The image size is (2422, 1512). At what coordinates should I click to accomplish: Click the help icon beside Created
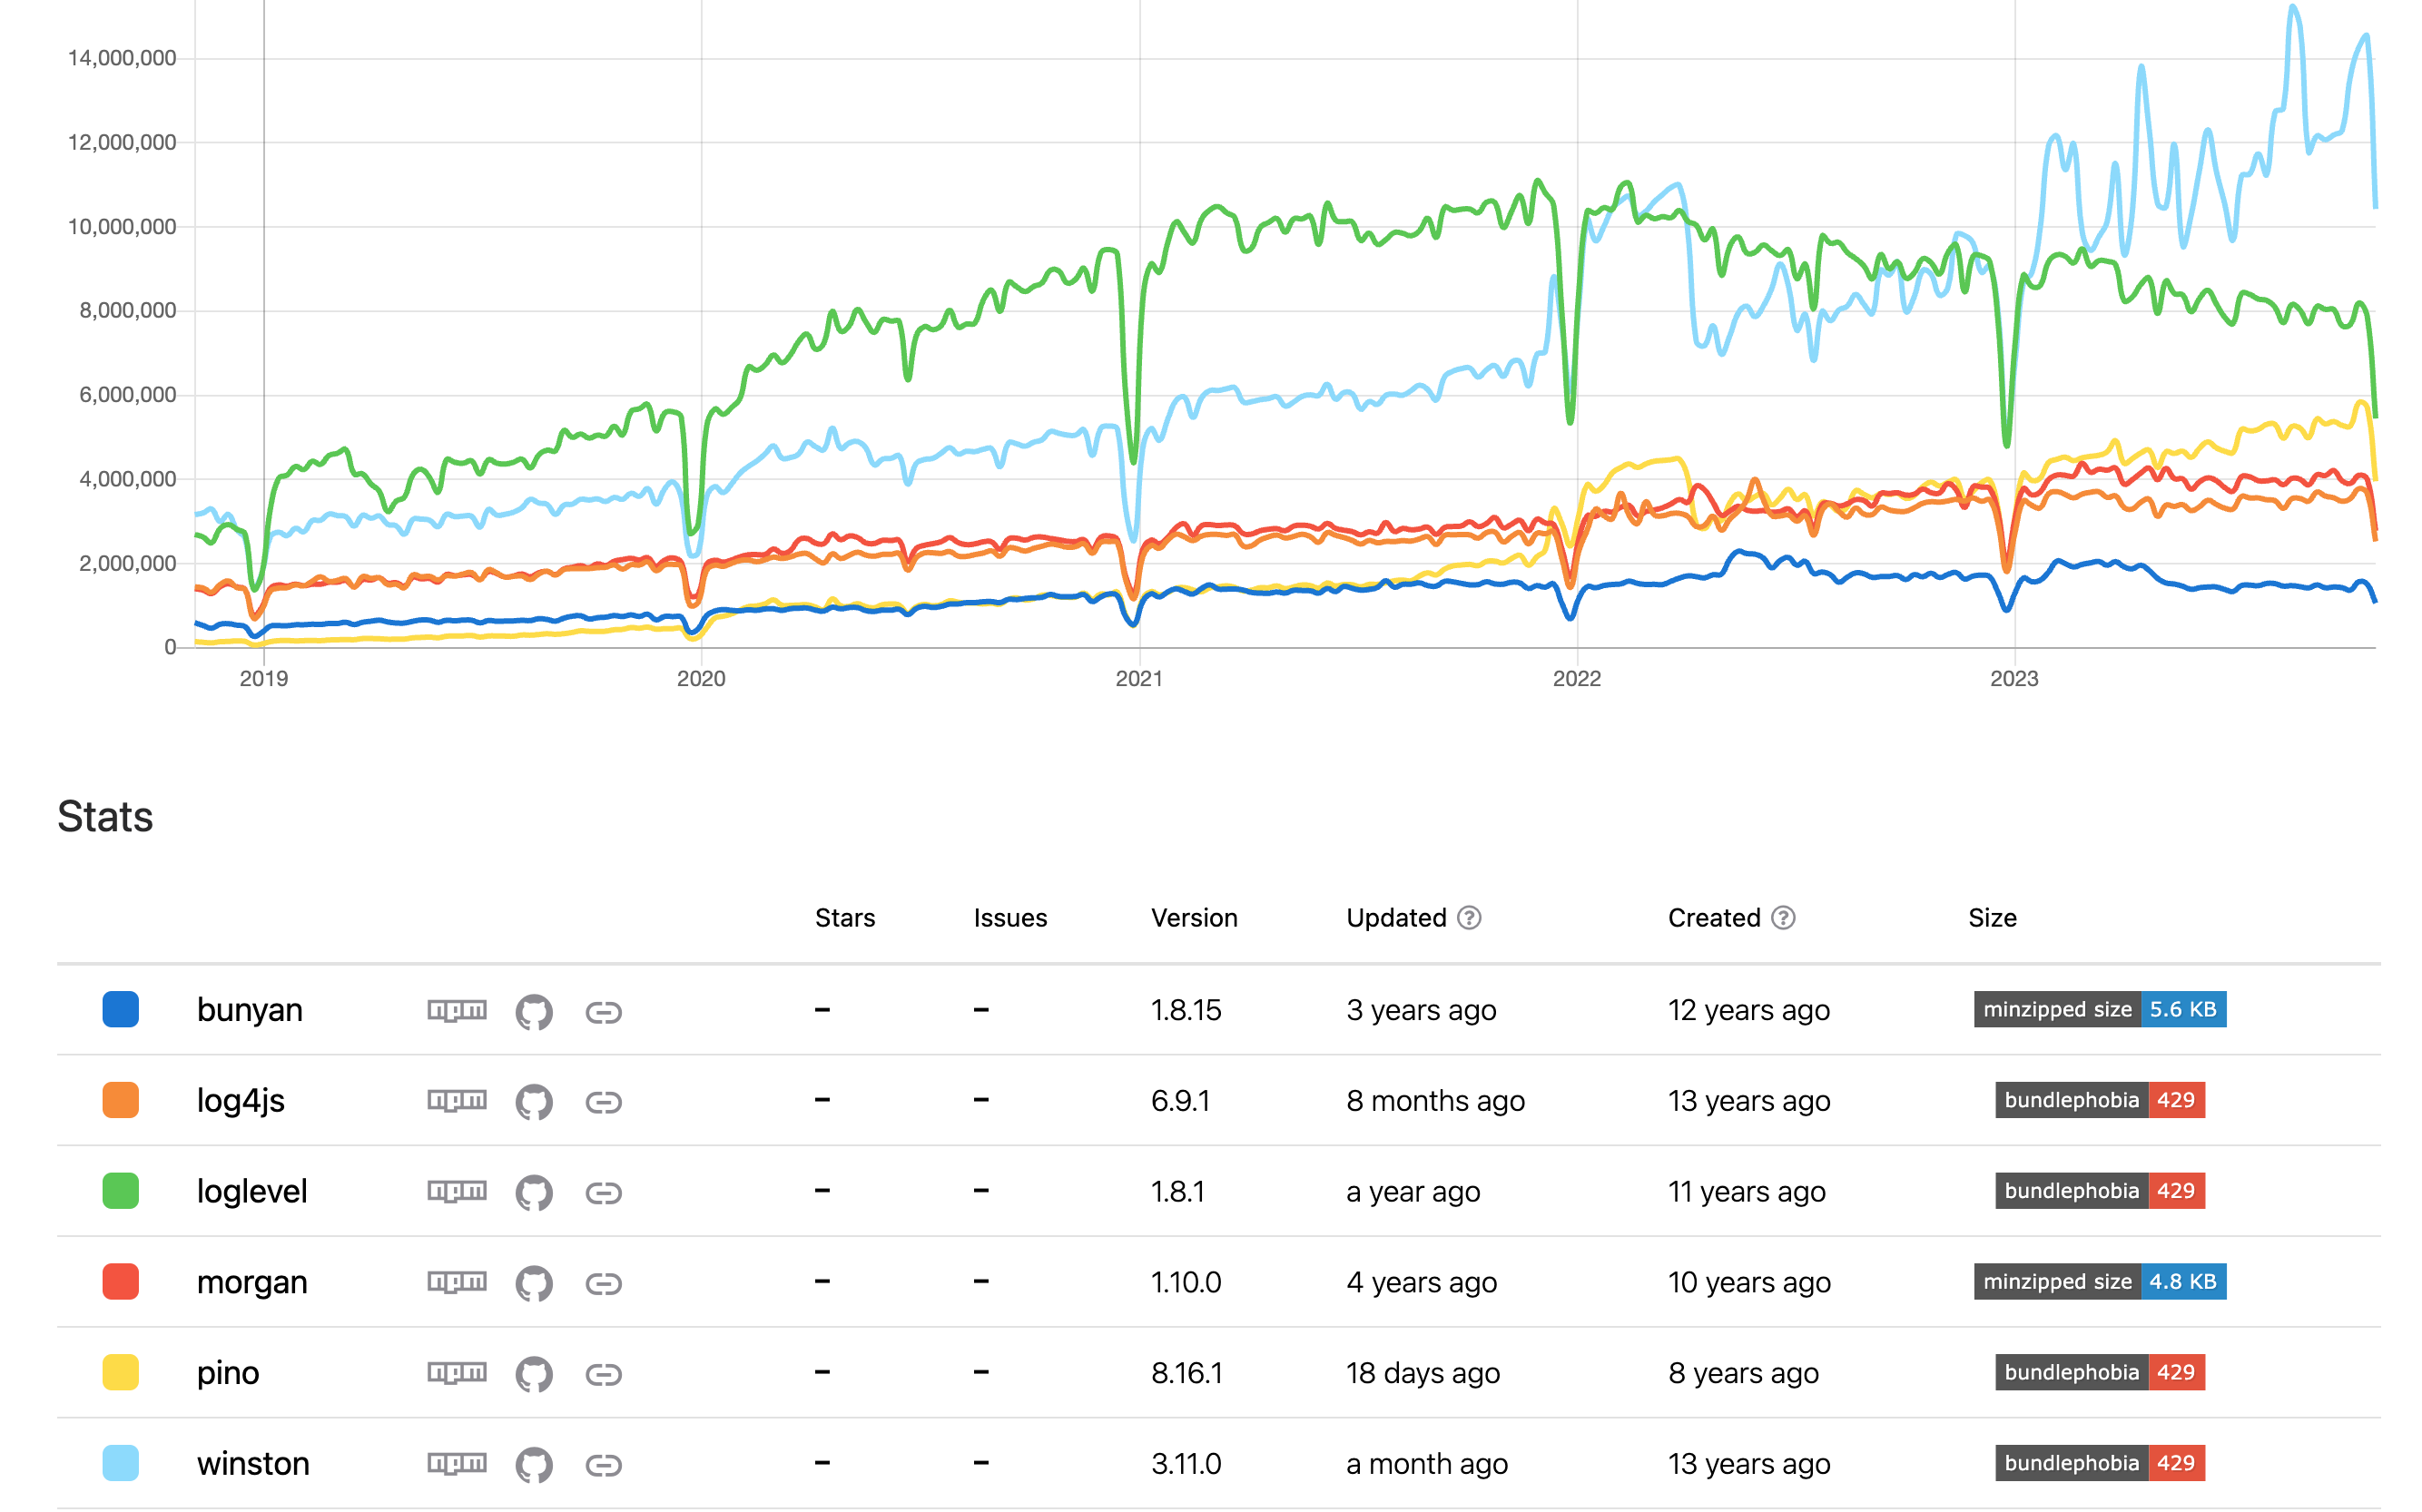point(1783,918)
